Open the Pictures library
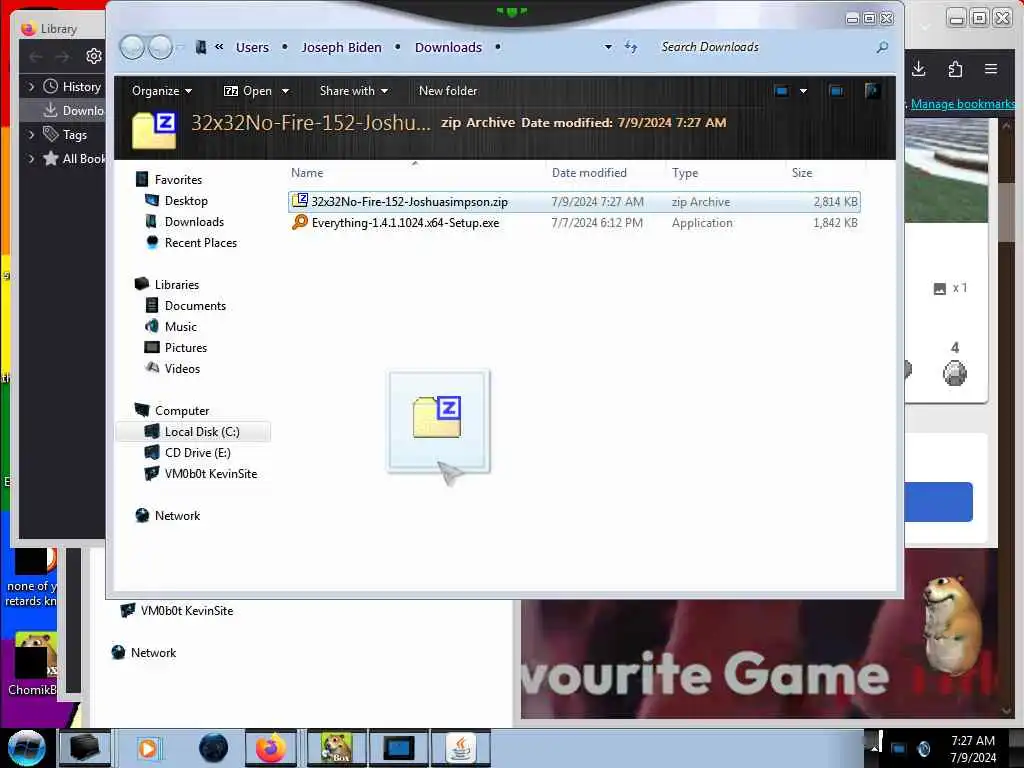This screenshot has height=768, width=1024. (x=185, y=347)
